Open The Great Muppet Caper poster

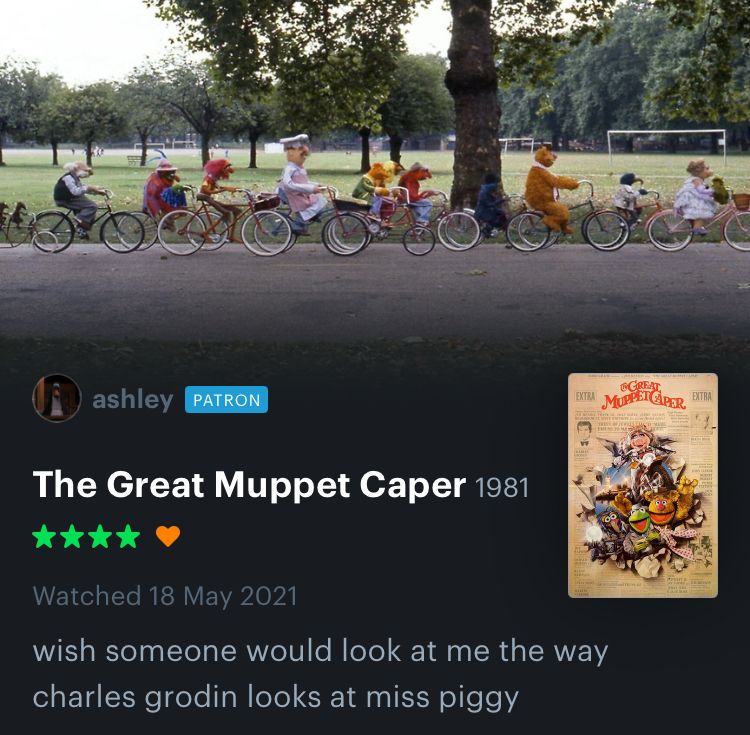(x=643, y=485)
